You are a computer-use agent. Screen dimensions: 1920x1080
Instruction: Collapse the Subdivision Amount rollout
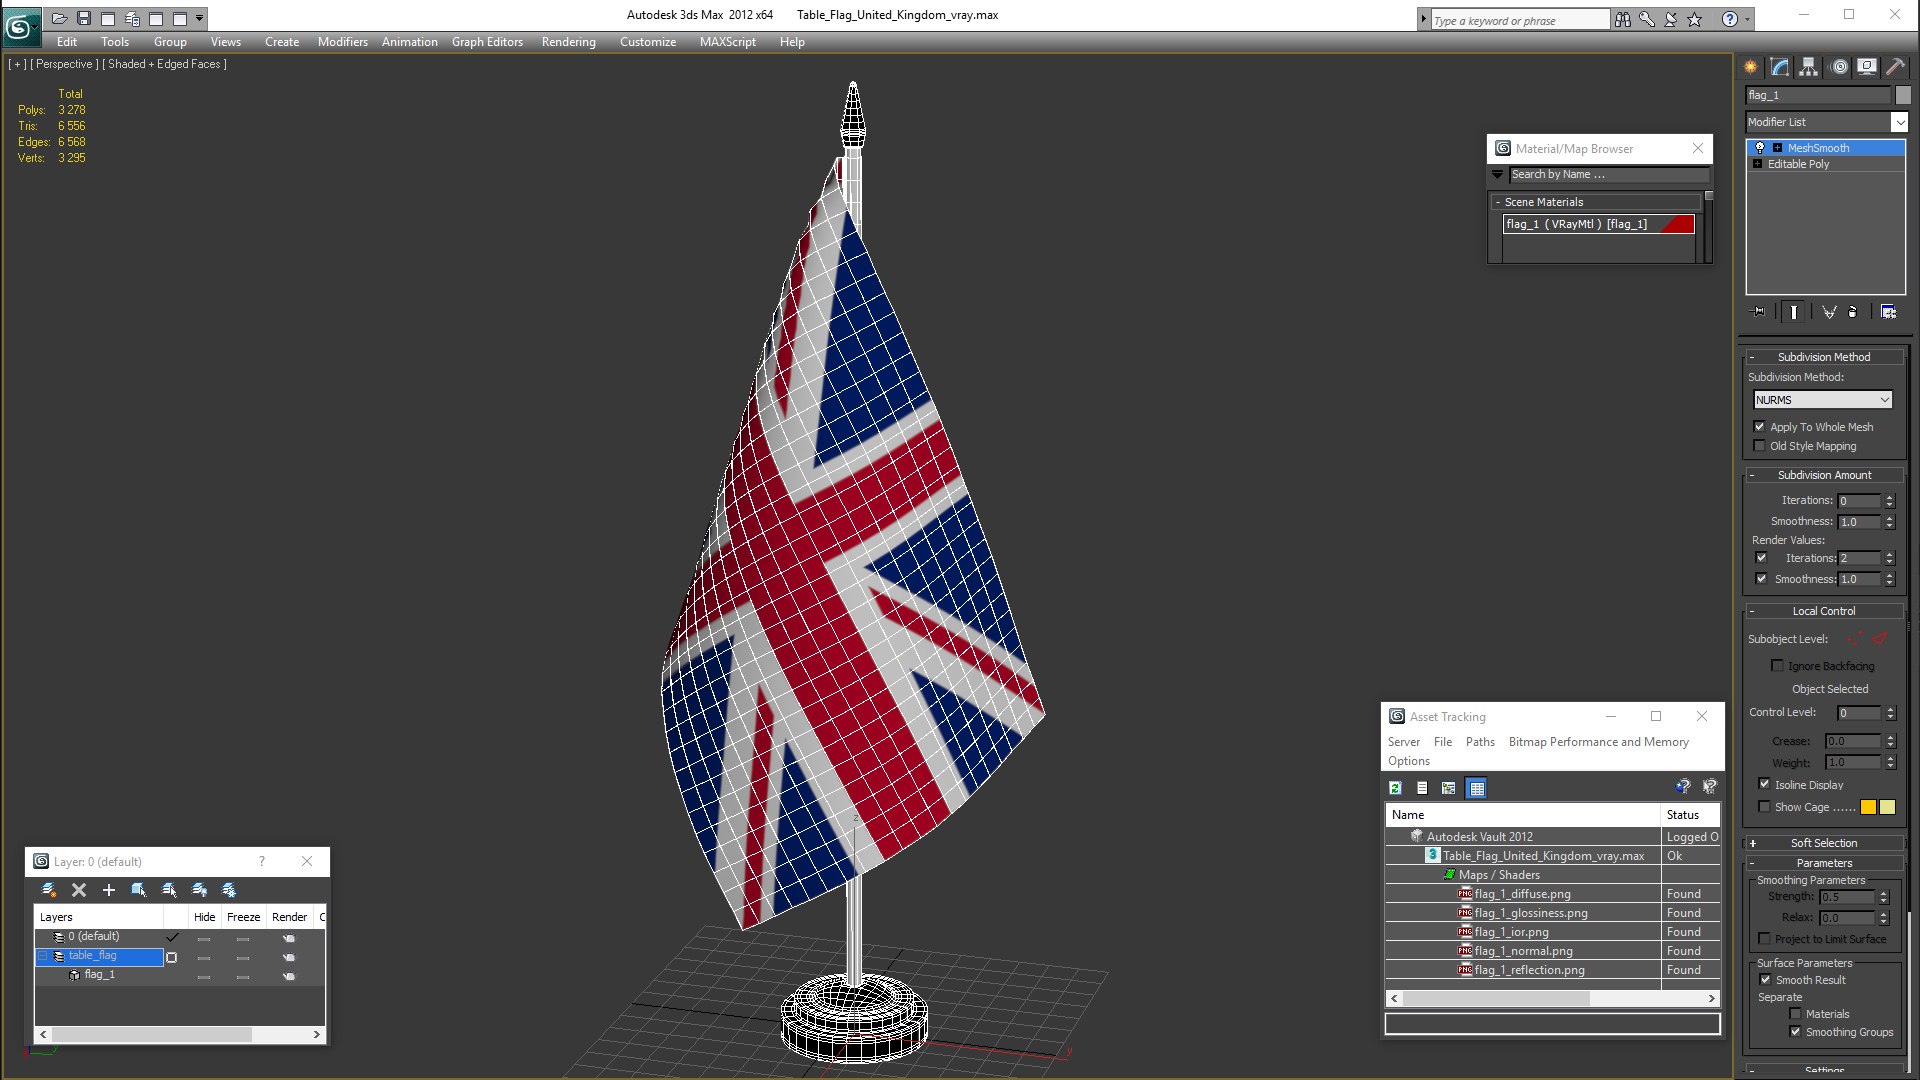pyautogui.click(x=1823, y=475)
